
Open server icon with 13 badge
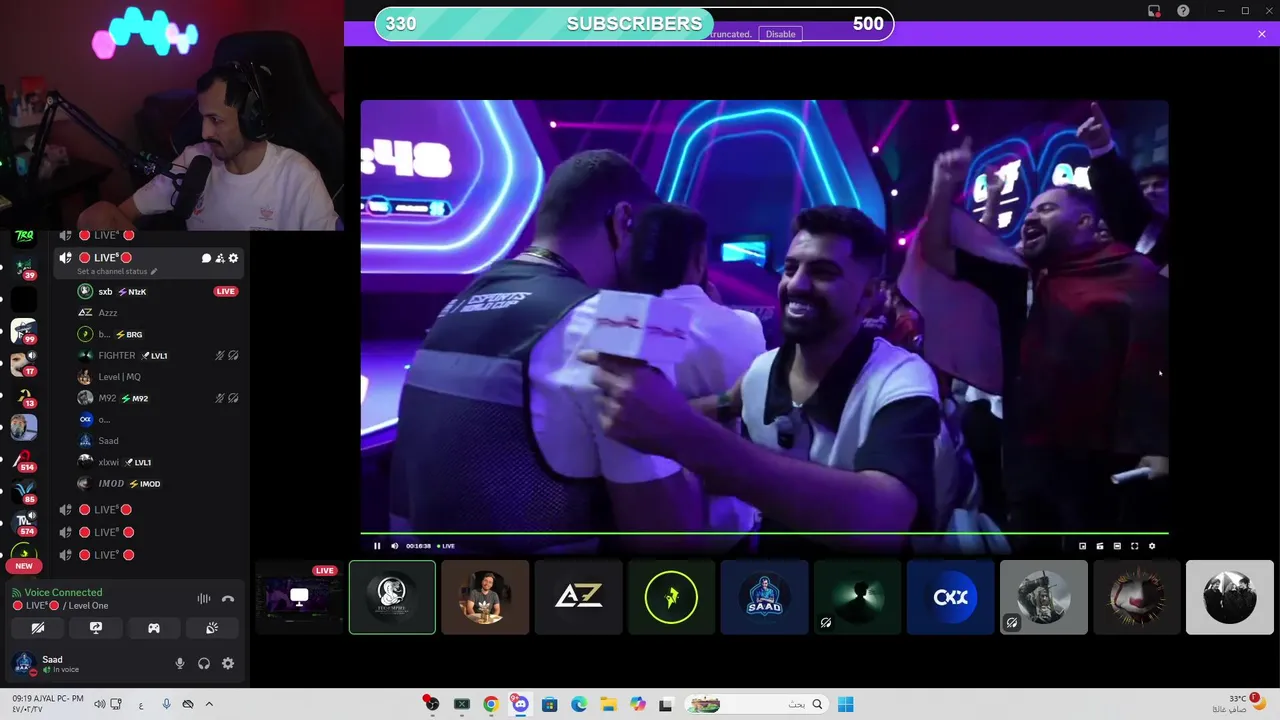24,396
